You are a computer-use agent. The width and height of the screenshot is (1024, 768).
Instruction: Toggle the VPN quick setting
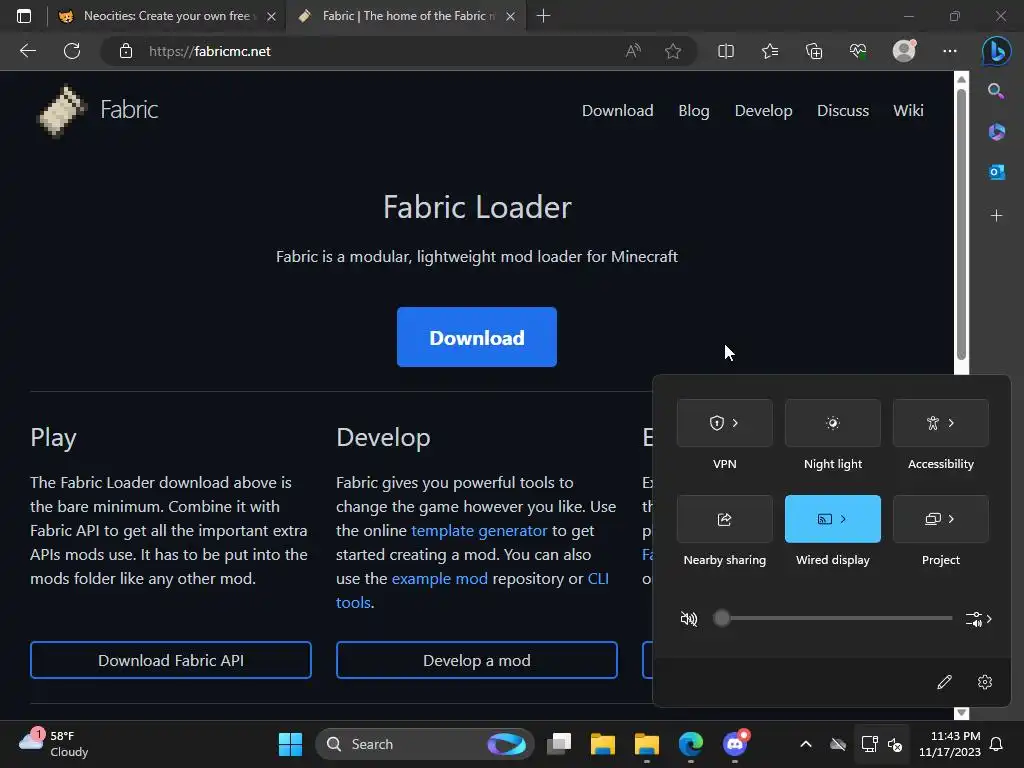click(x=716, y=423)
